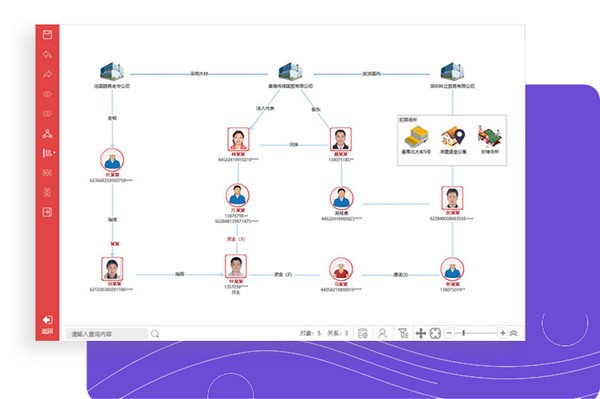The height and width of the screenshot is (399, 600).
Task: Click the person icon in bottom toolbar
Action: click(382, 333)
